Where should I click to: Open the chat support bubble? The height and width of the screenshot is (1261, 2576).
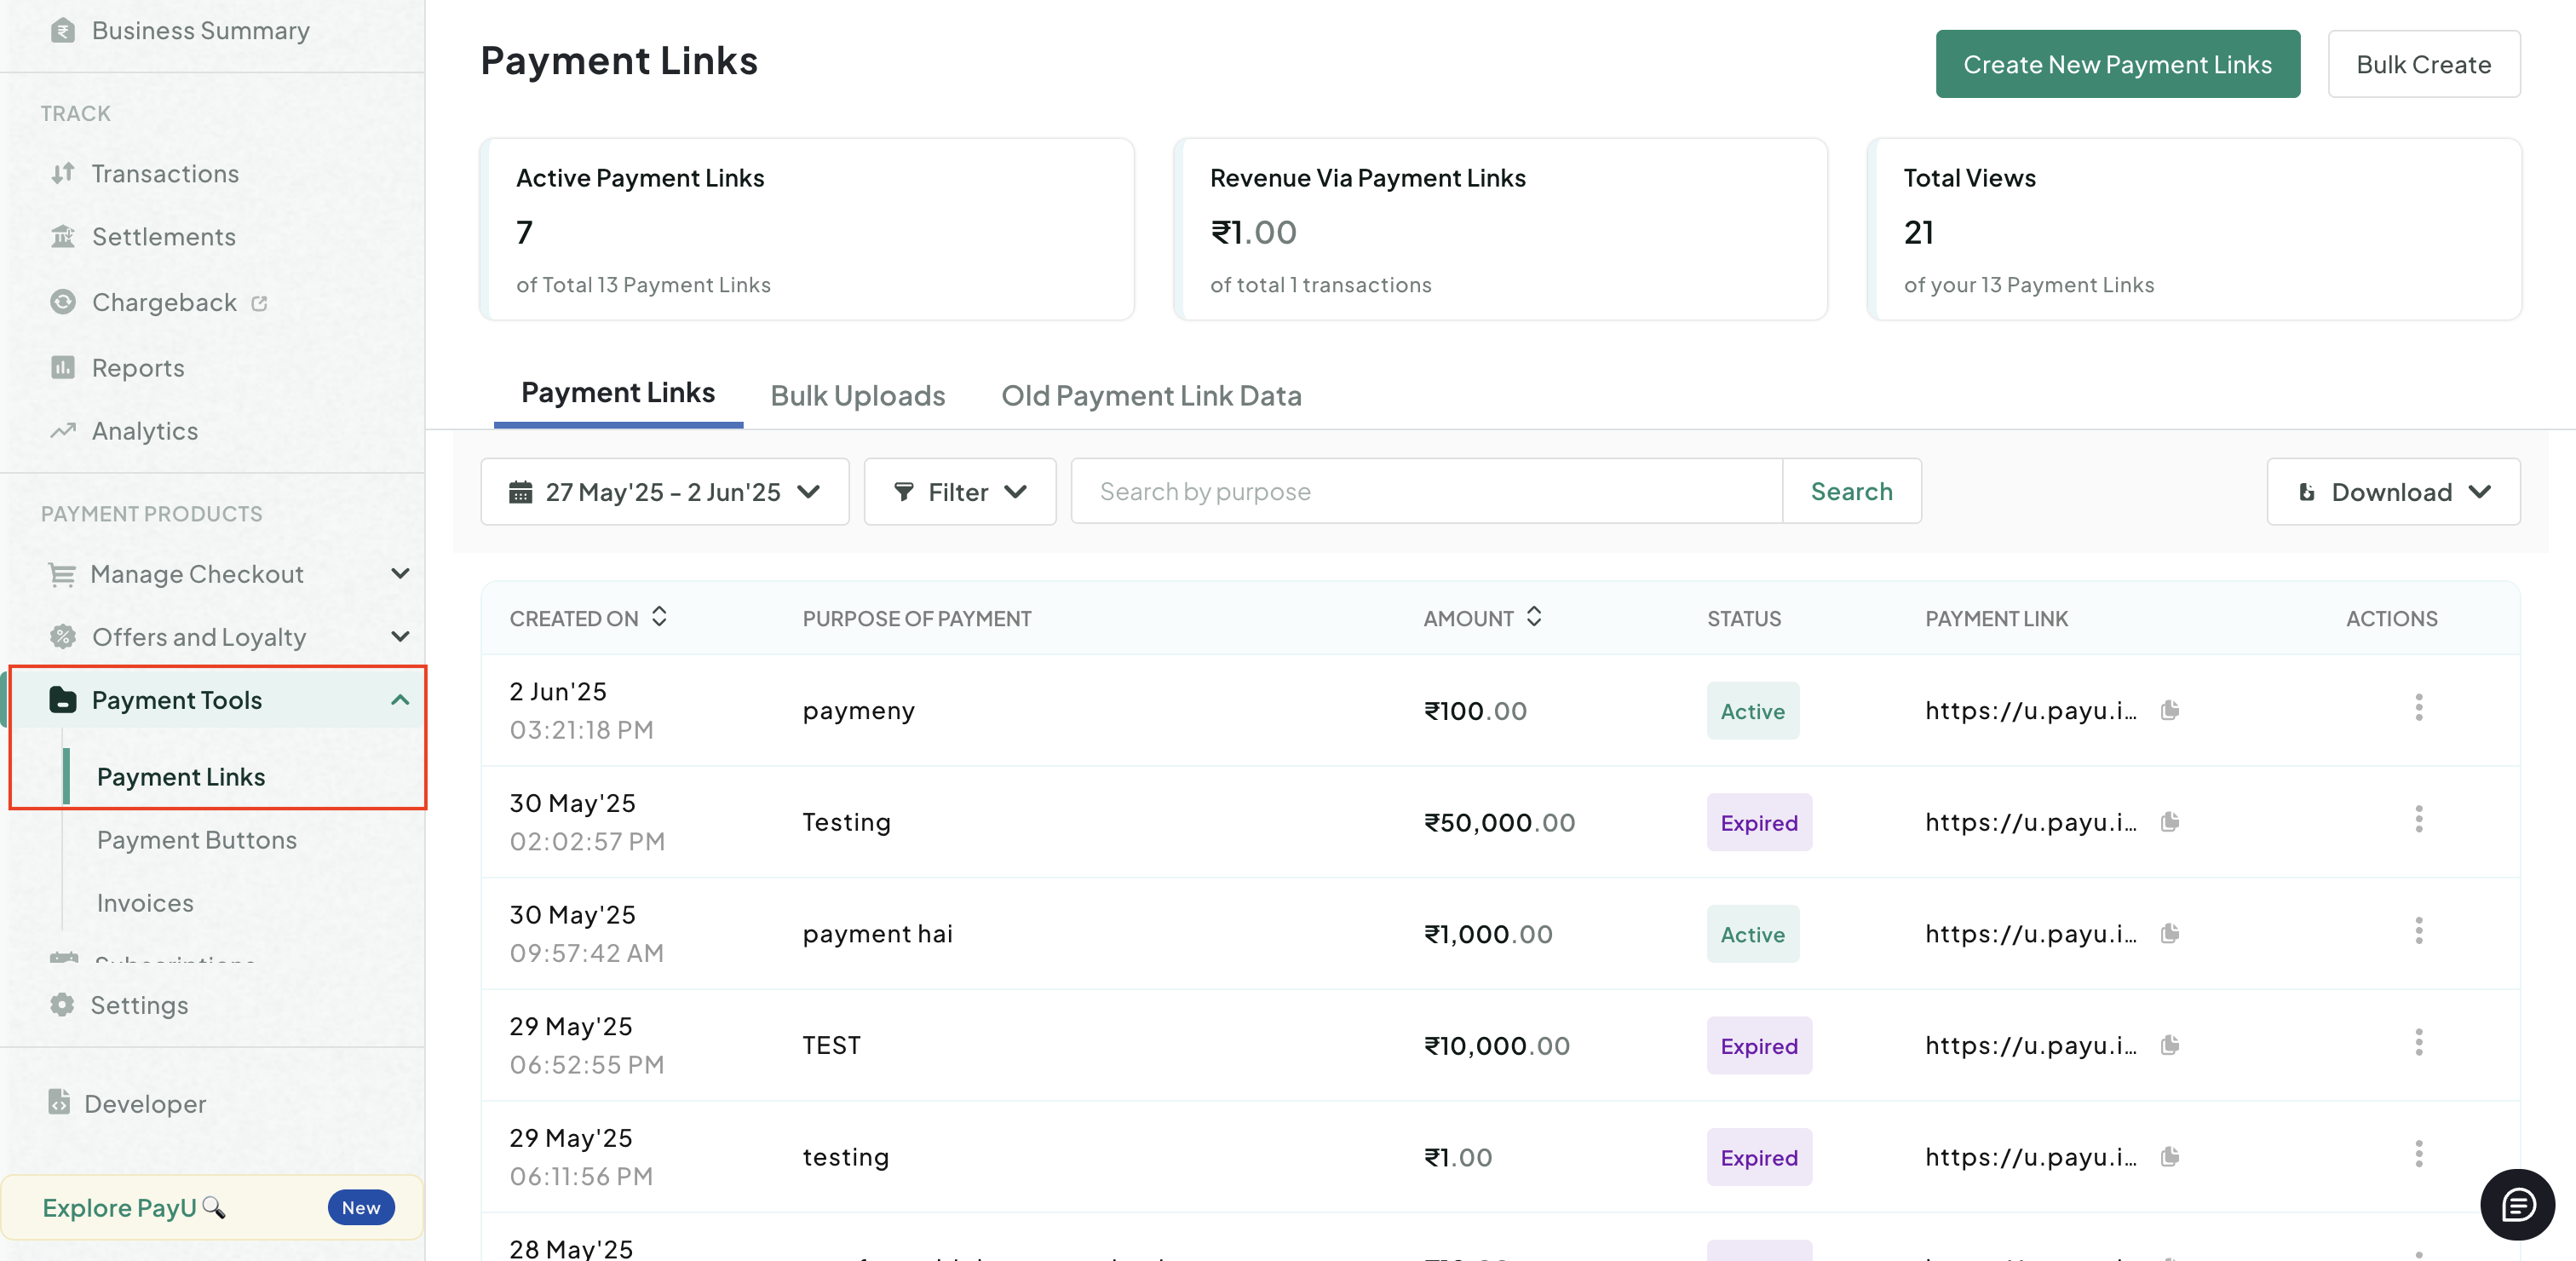[x=2517, y=1204]
